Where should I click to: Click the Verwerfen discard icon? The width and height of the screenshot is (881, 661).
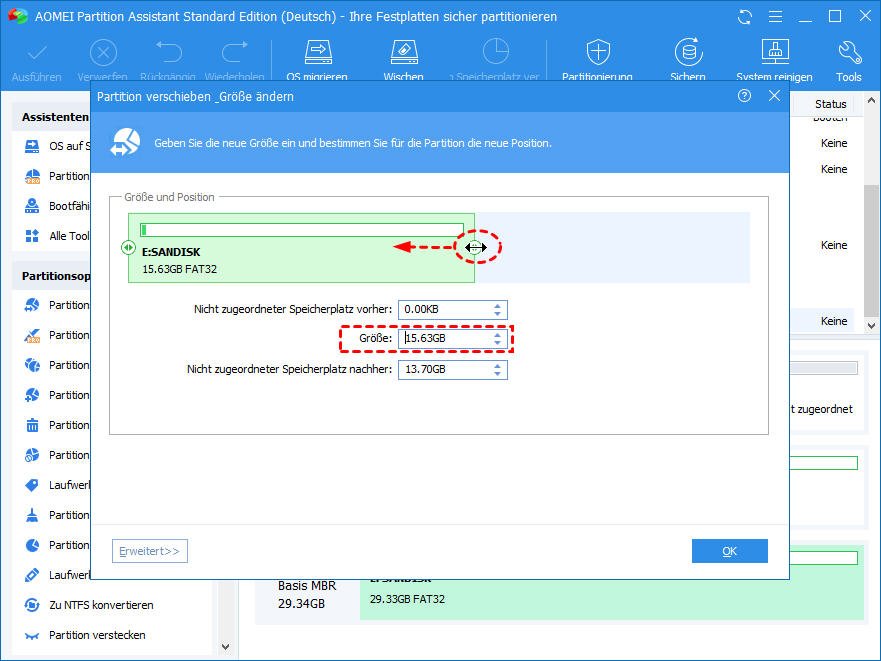click(103, 53)
